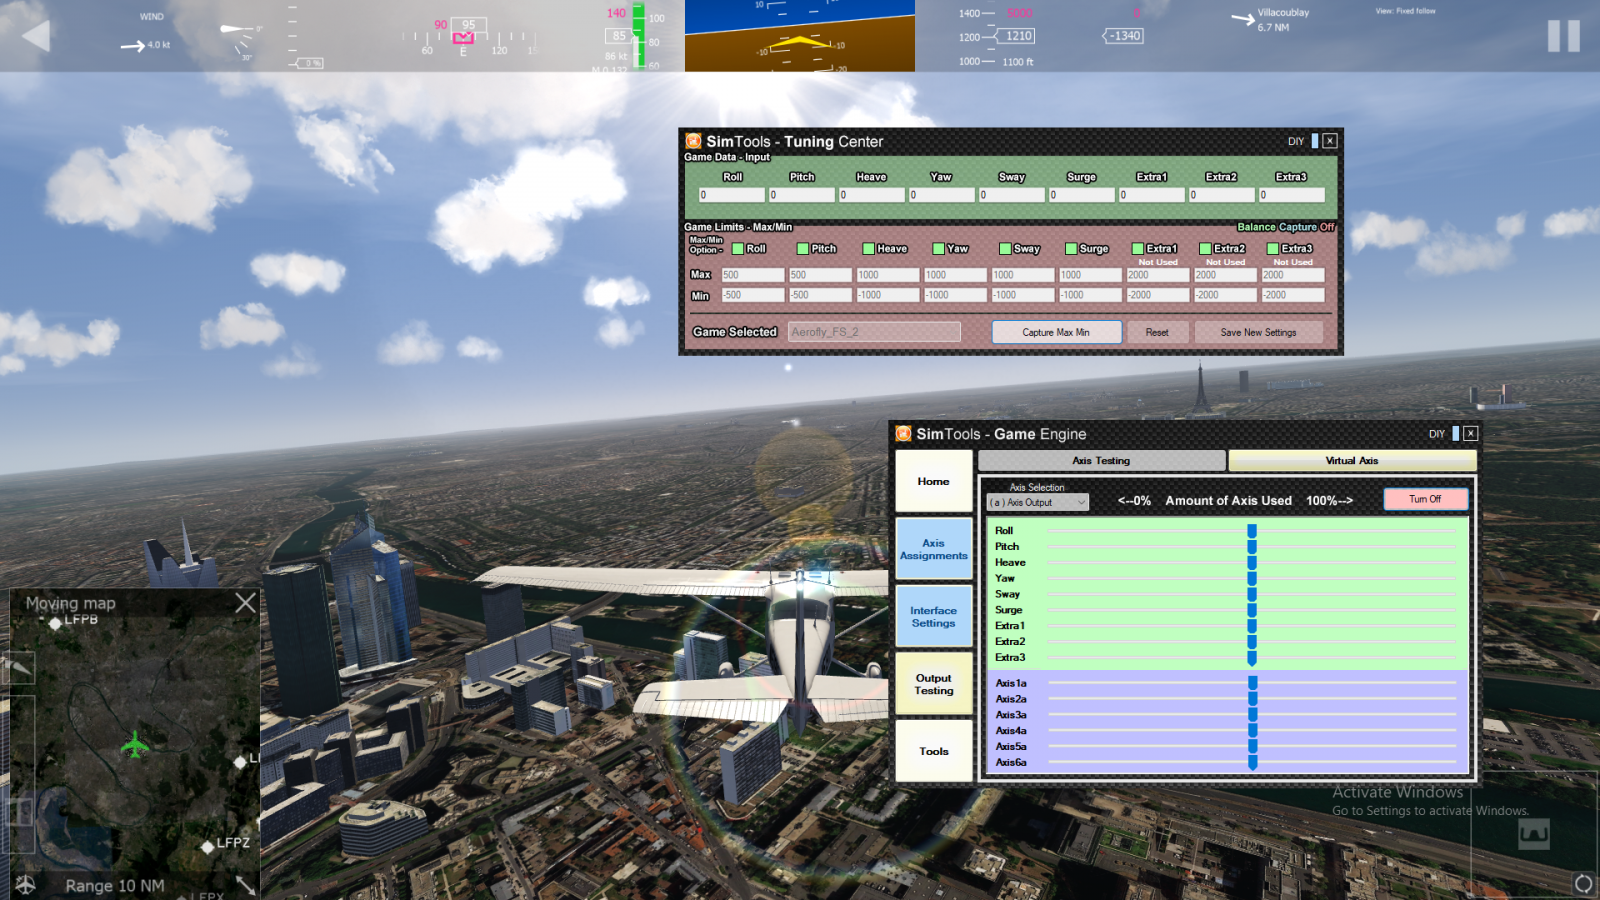This screenshot has width=1600, height=900.
Task: Switch to the Virtual Axis tab
Action: coord(1351,461)
